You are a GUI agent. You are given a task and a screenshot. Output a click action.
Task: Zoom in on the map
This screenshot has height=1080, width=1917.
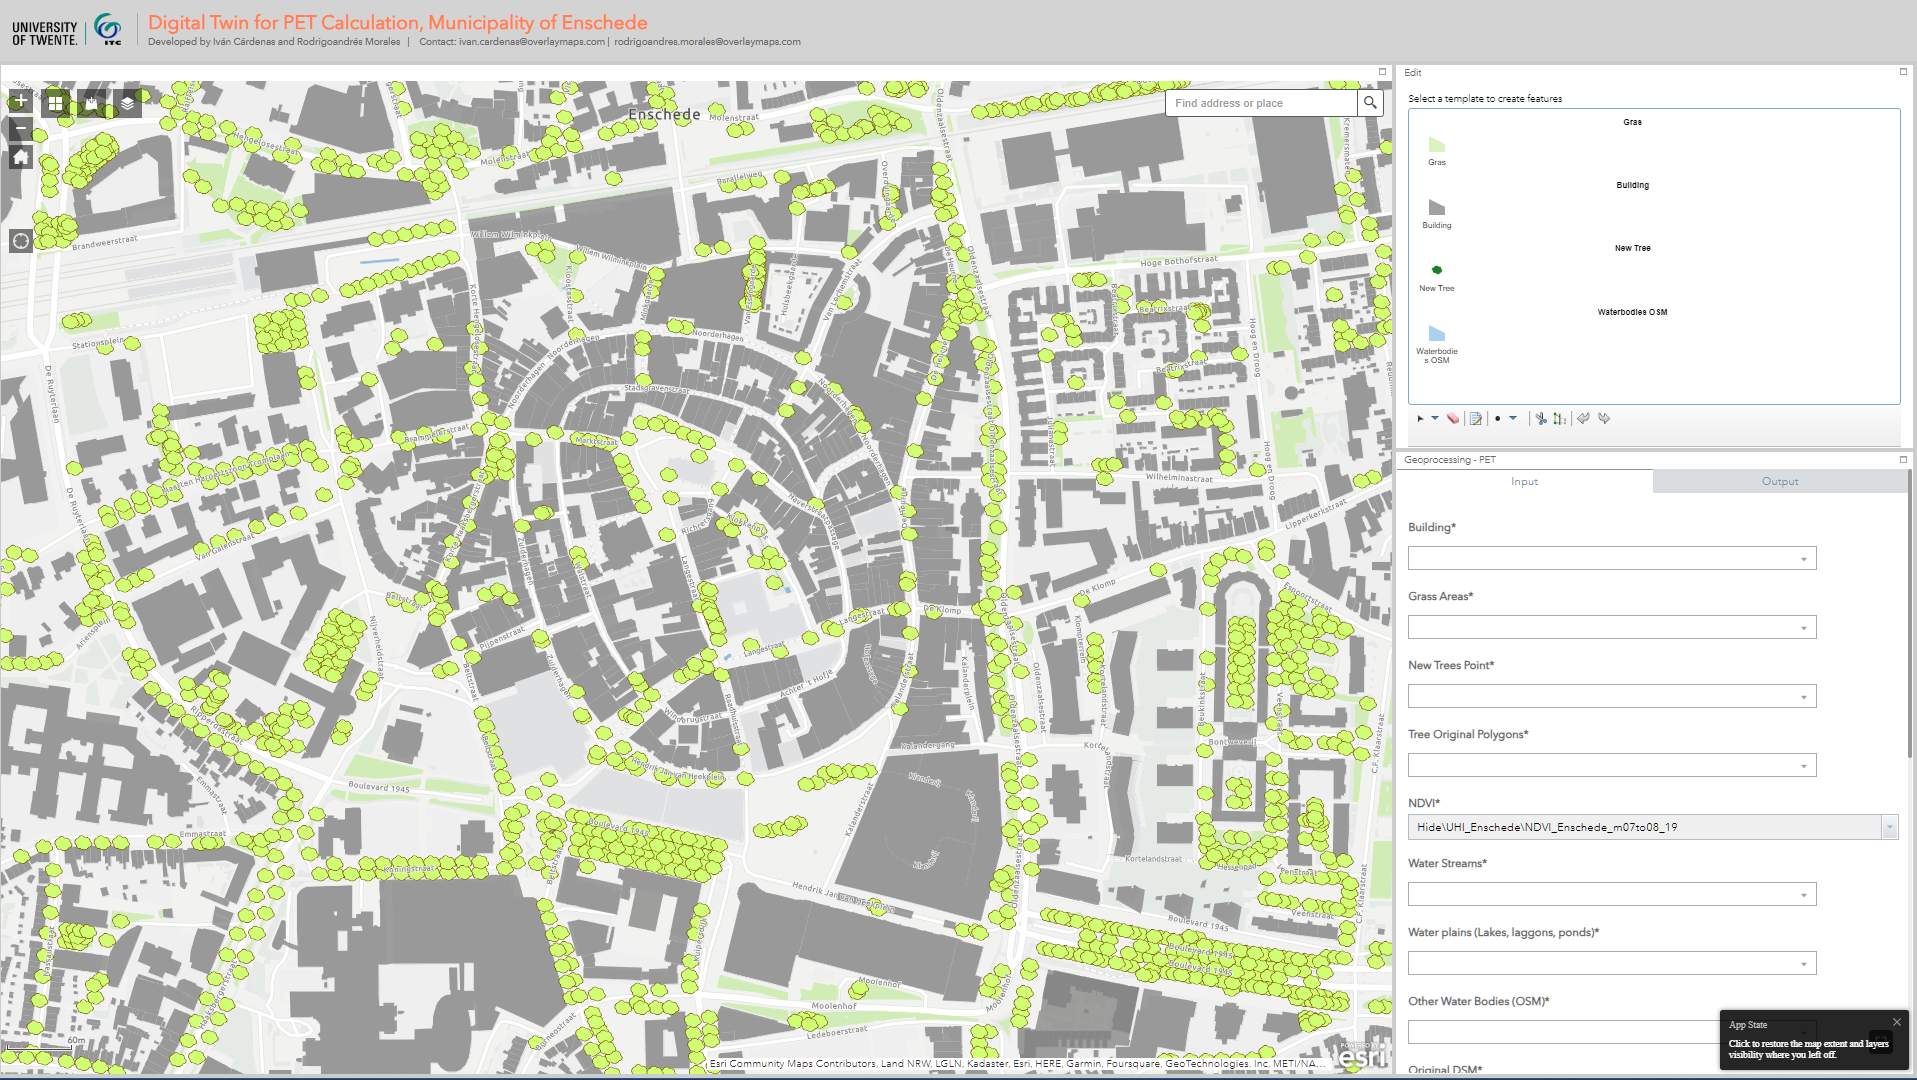pos(20,101)
